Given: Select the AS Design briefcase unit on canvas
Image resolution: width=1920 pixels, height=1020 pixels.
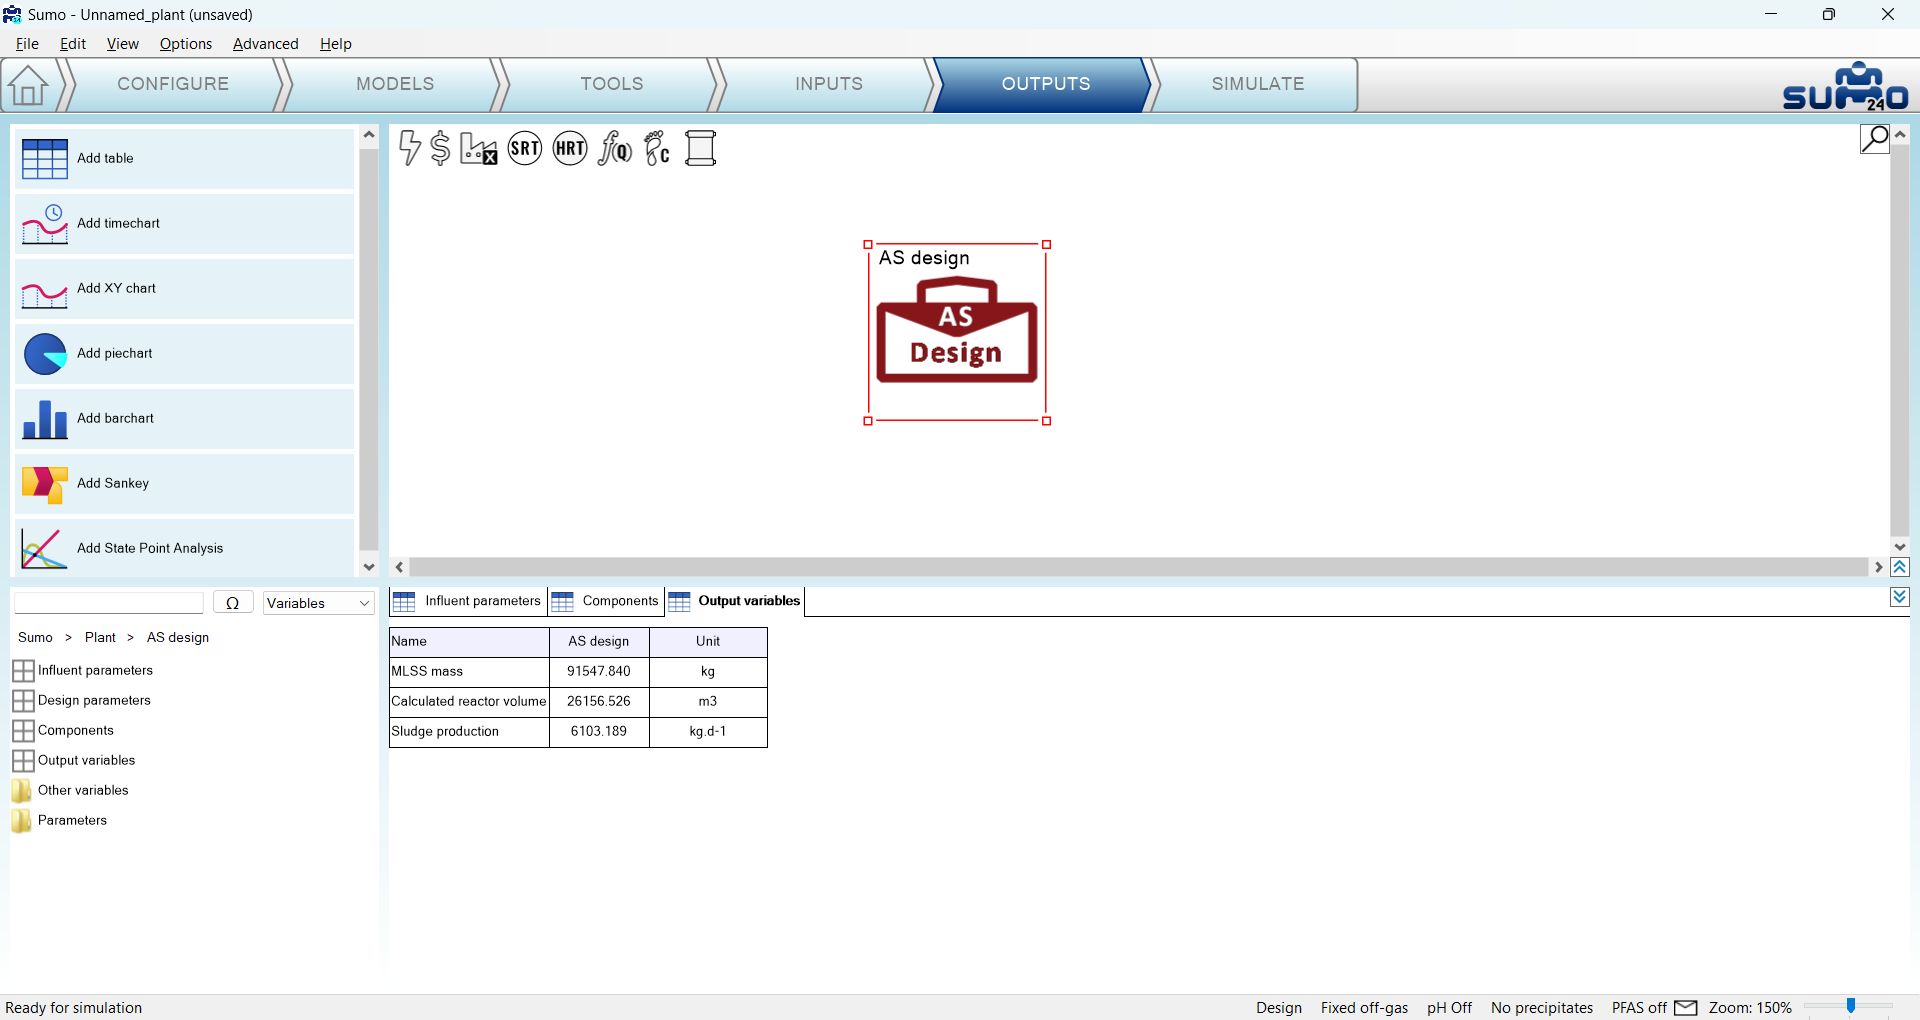Looking at the screenshot, I should pos(957,332).
